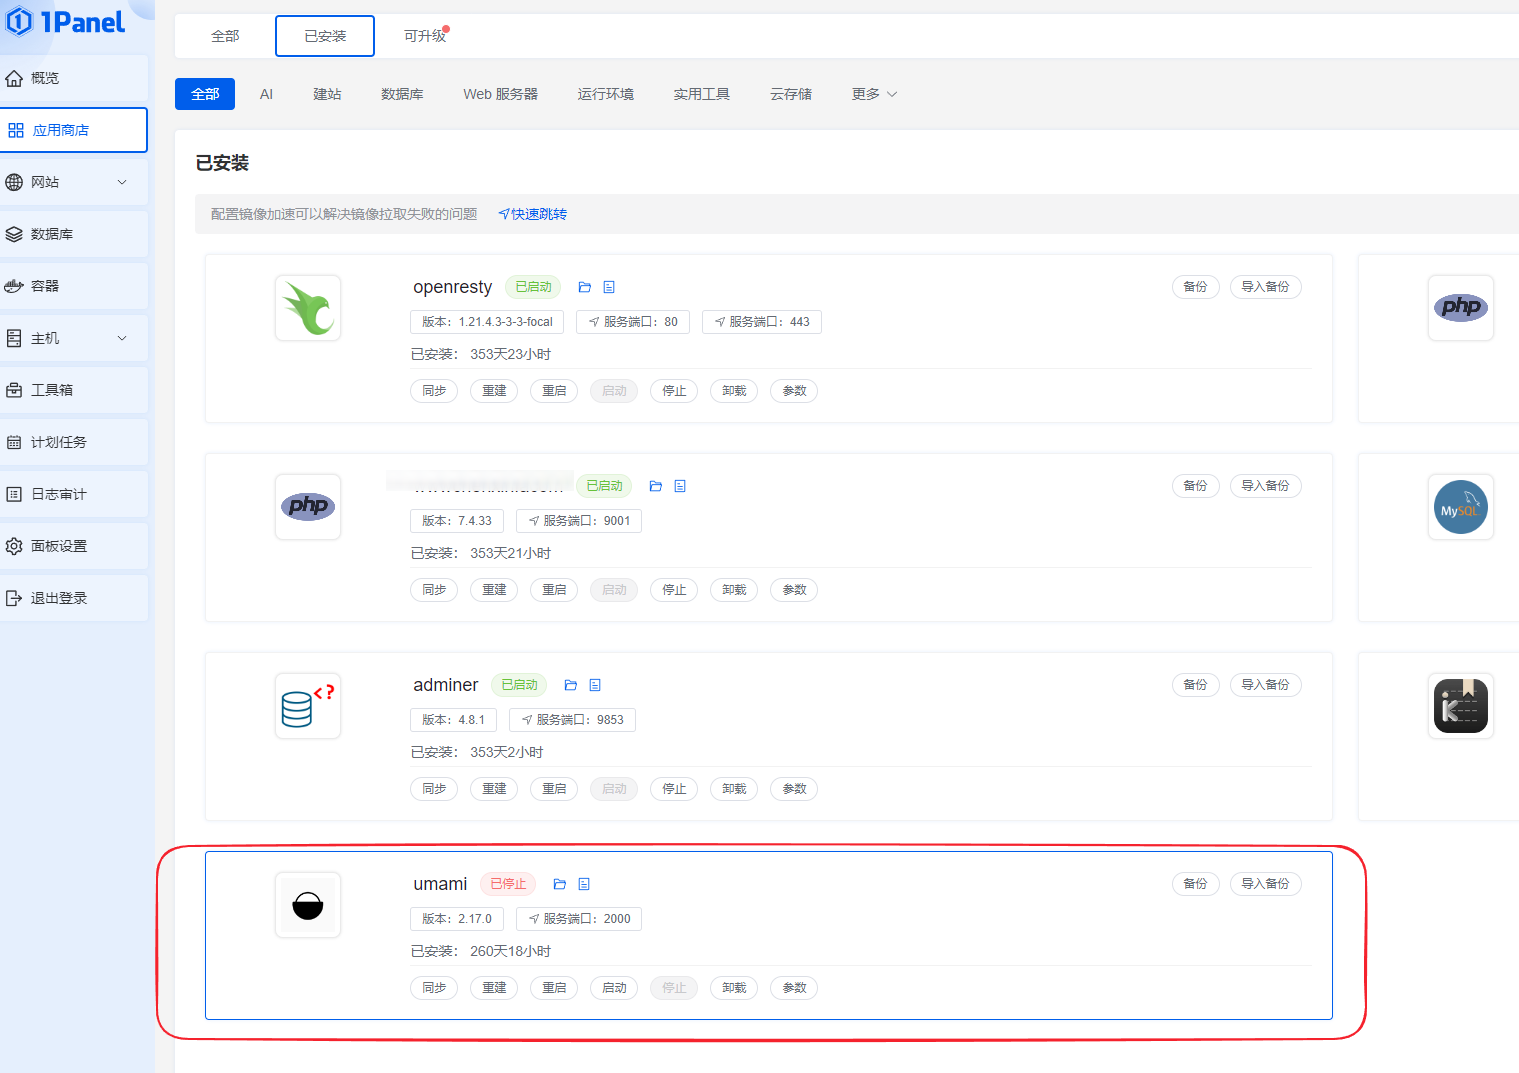Screen dimensions: 1519x1073
Task: Click the MySQL app logo in right column
Action: point(1461,507)
